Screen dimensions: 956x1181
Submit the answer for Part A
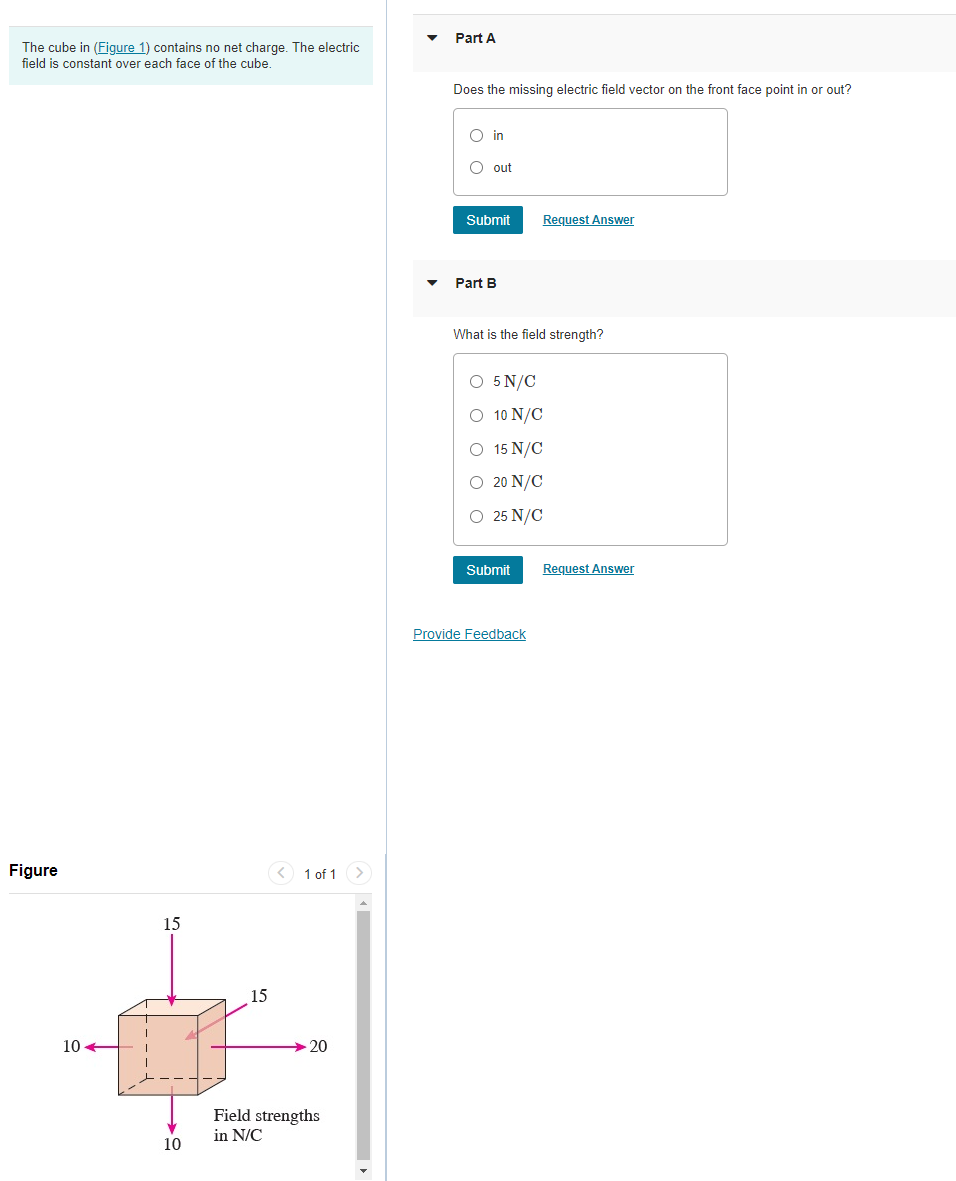[487, 219]
